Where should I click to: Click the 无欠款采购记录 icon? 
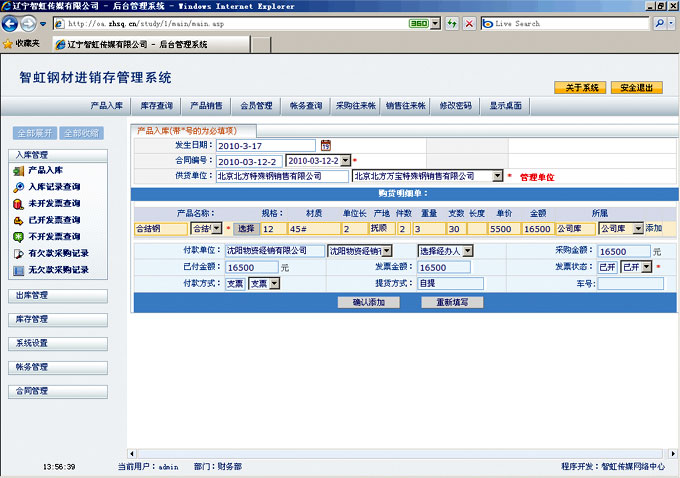19,270
